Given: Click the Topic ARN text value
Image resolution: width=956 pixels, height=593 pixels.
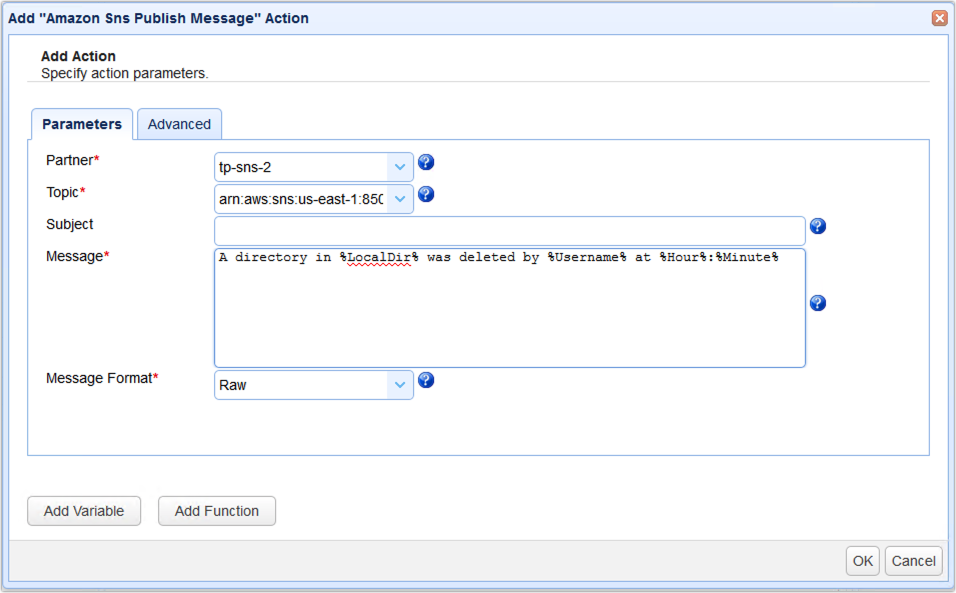Looking at the screenshot, I should click(x=301, y=199).
